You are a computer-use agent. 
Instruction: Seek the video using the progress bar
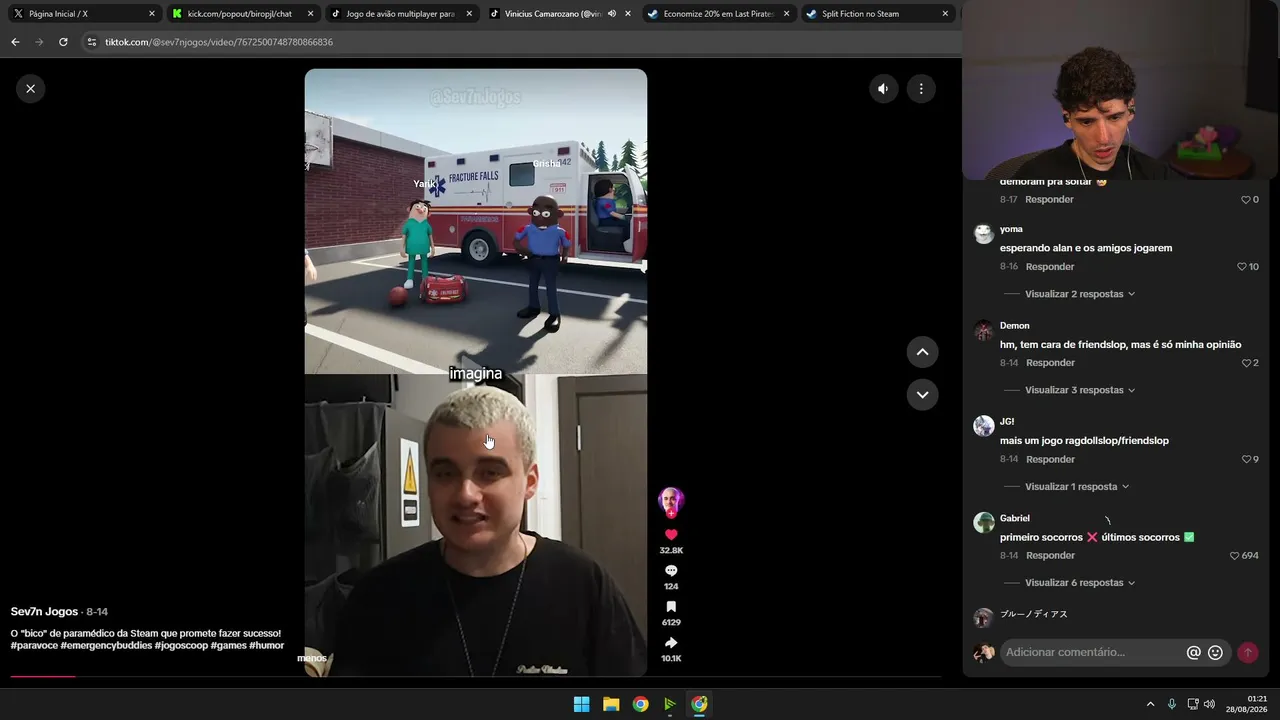click(x=476, y=677)
